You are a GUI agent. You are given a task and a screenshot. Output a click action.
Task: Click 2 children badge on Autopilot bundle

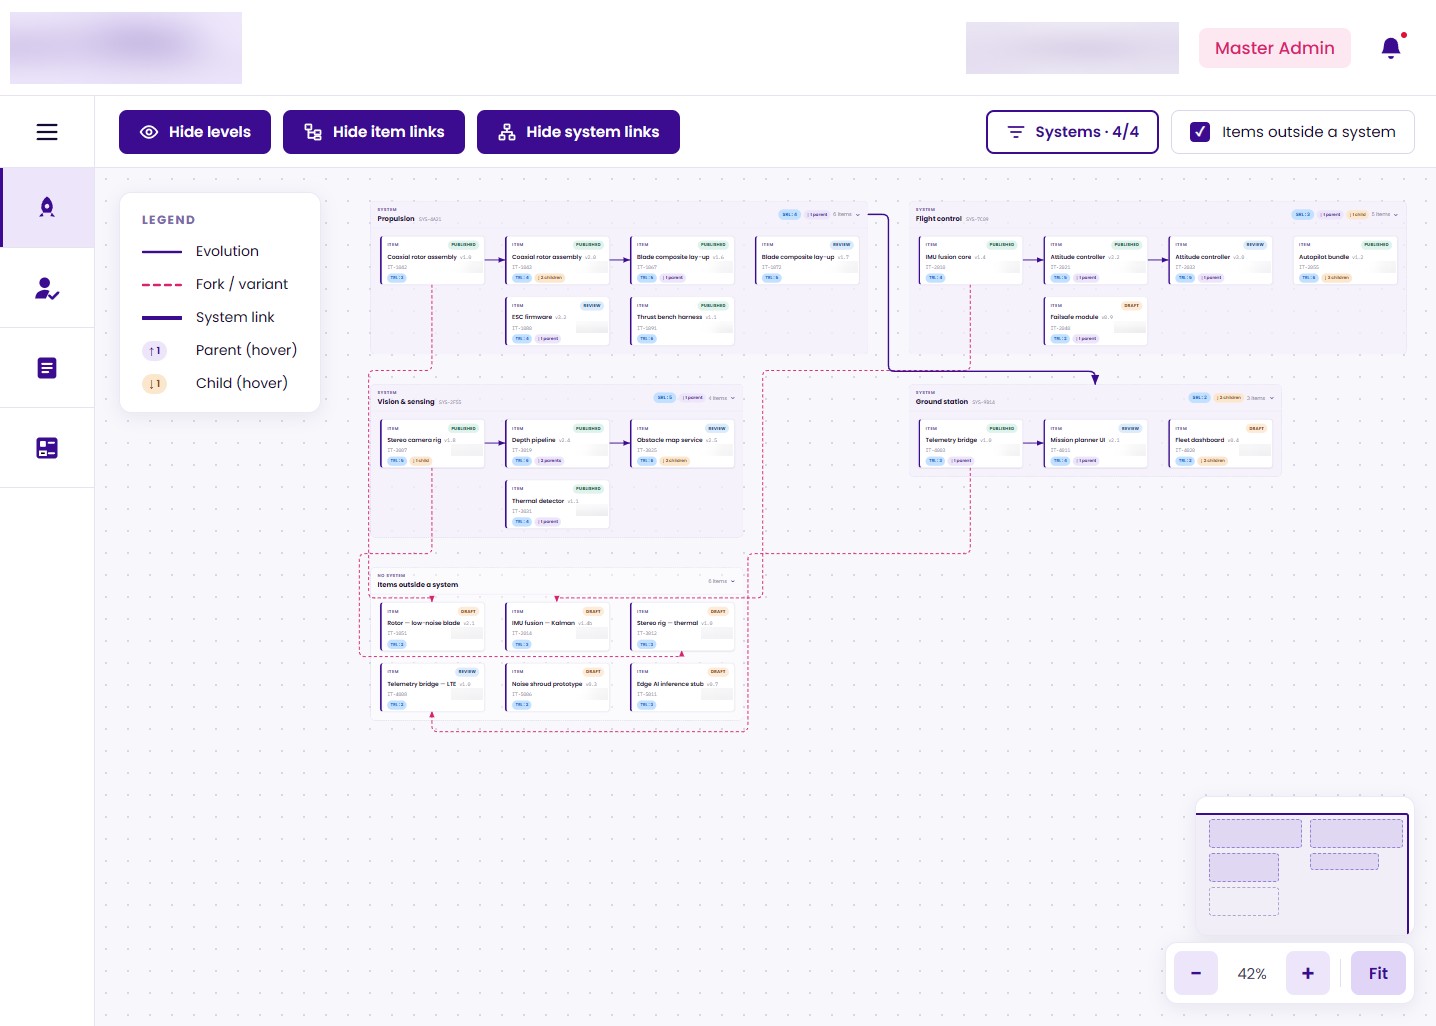coord(1337,278)
